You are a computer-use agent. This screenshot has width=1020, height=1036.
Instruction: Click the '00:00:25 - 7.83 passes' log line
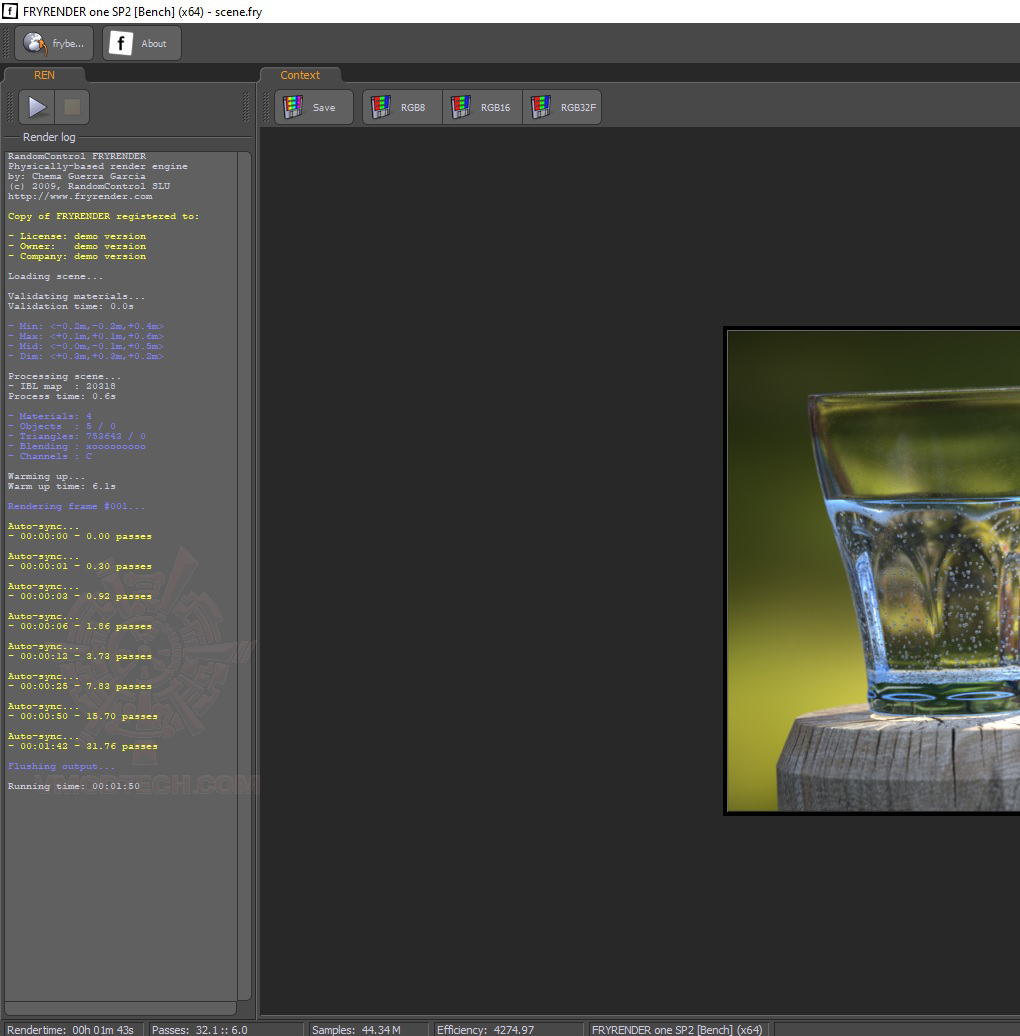[79, 686]
